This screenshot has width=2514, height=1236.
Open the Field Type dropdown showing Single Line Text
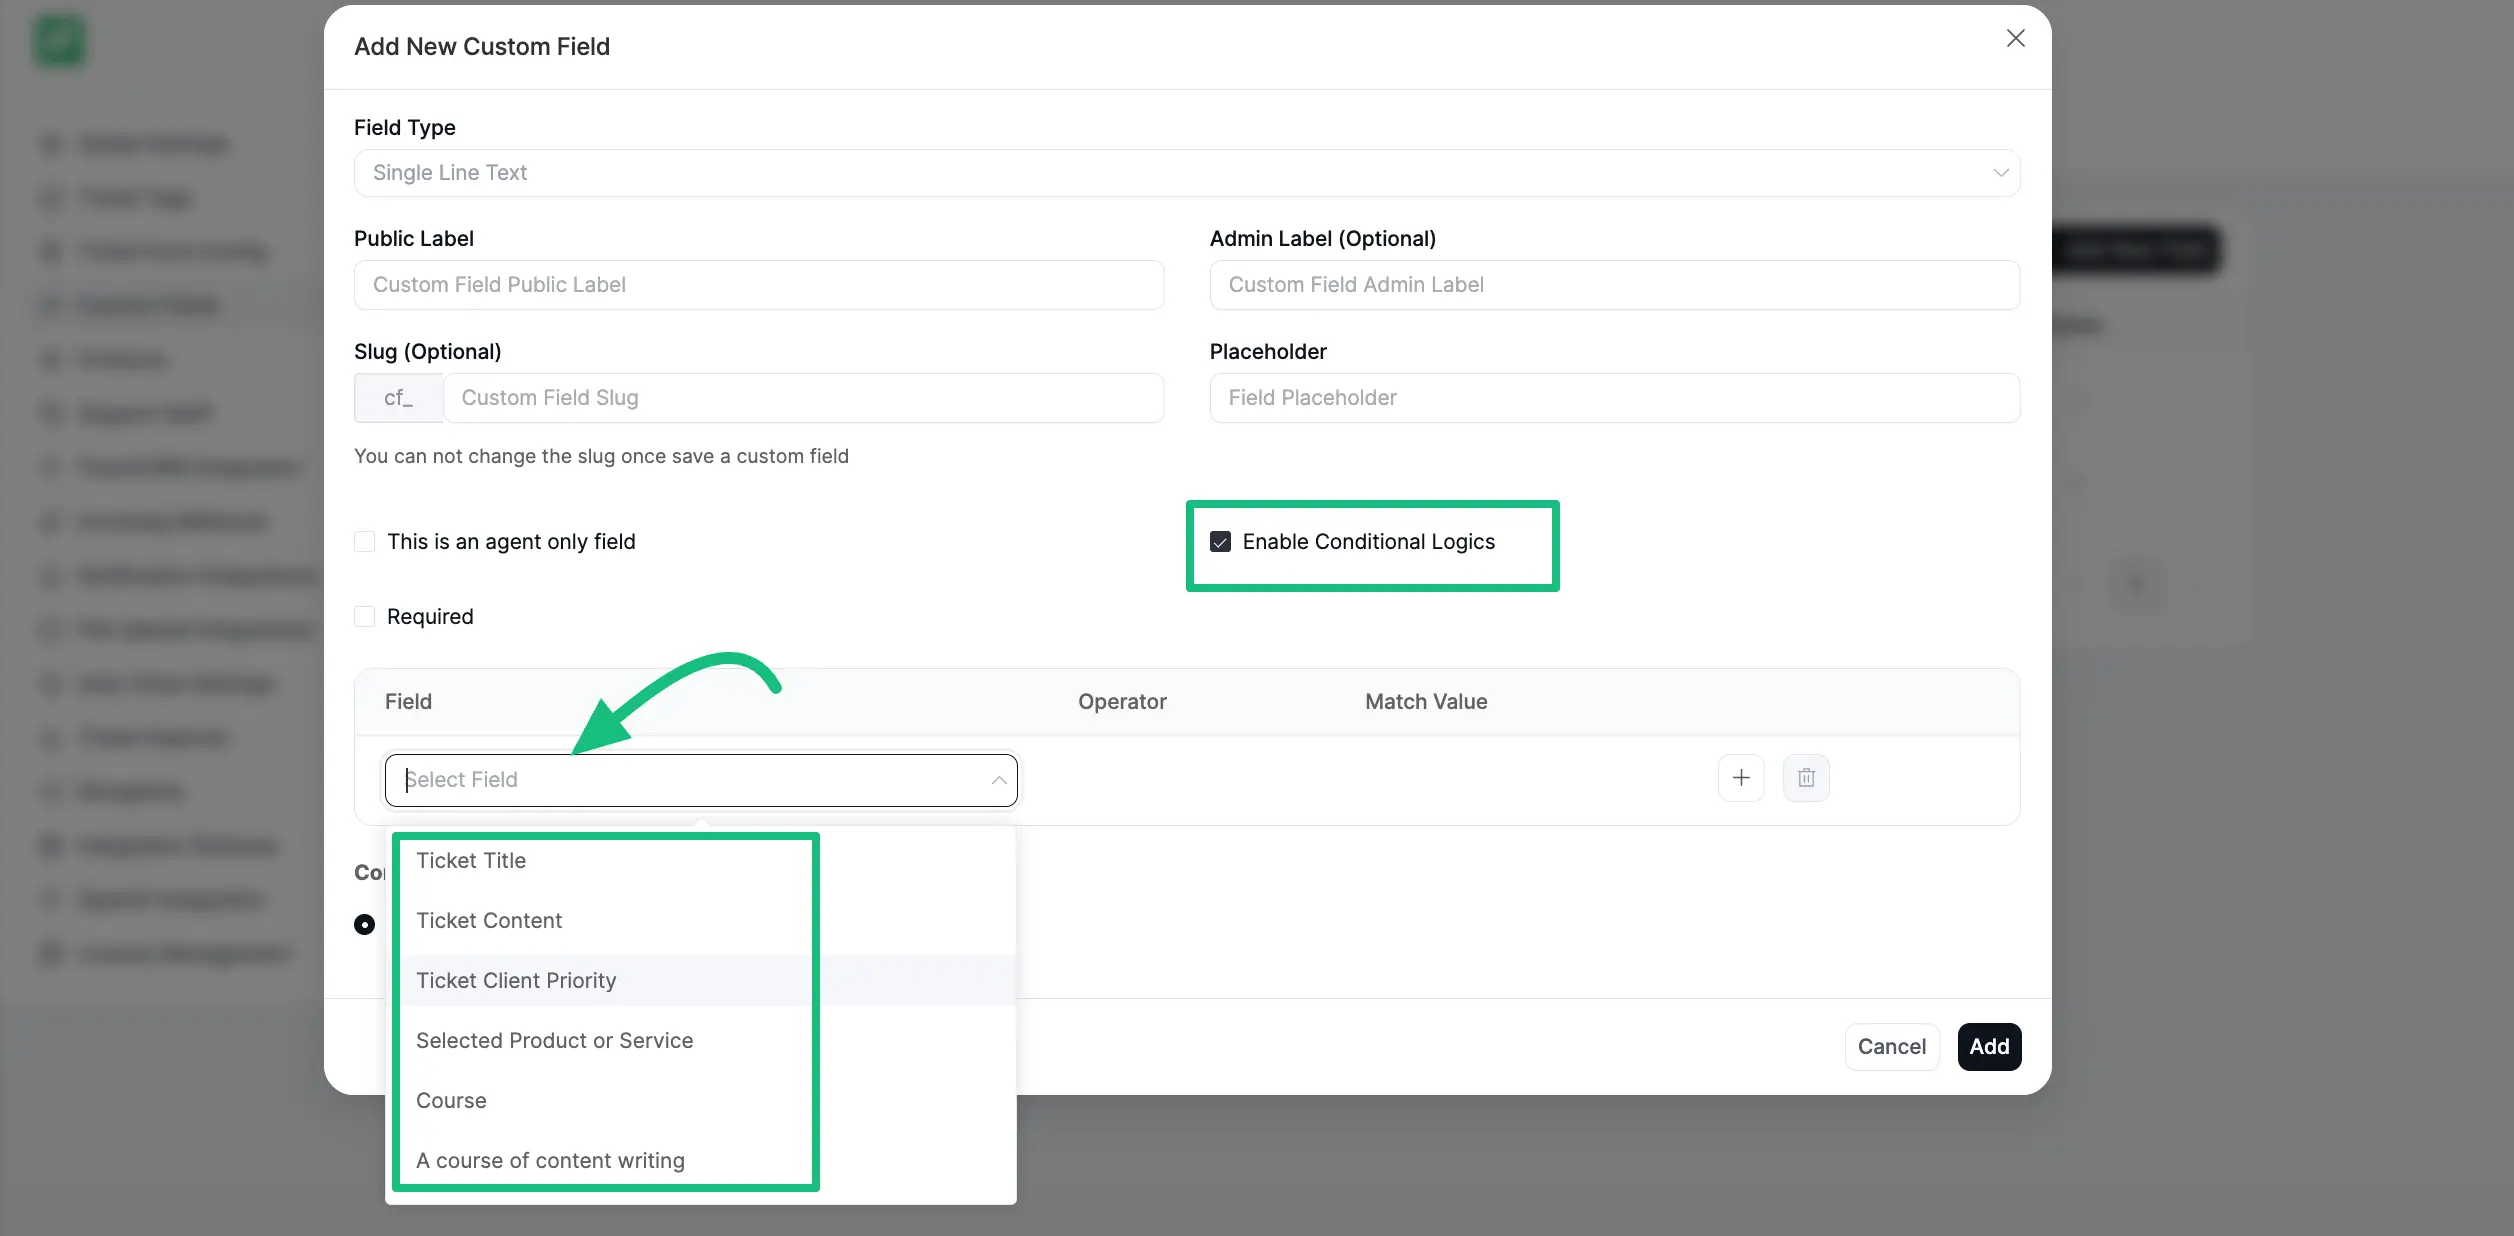pyautogui.click(x=1186, y=173)
